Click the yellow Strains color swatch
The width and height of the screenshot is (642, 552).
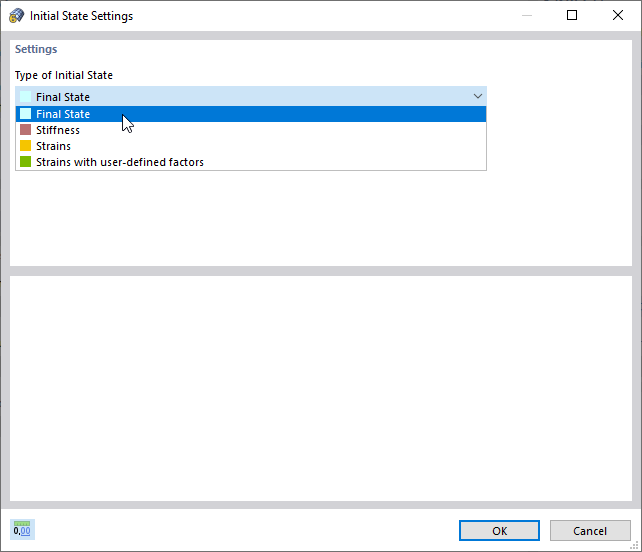[26, 146]
